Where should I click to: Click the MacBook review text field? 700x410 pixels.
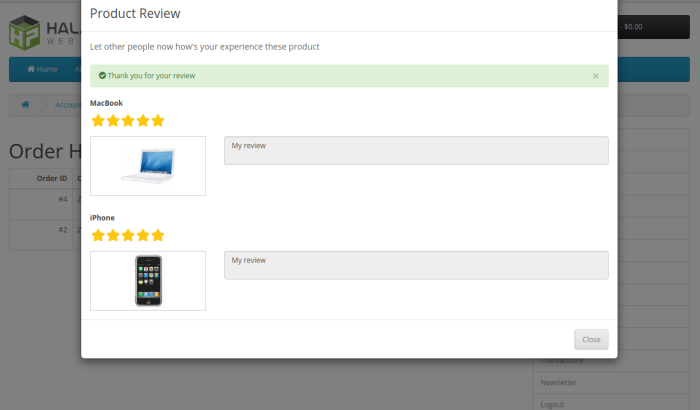[416, 151]
